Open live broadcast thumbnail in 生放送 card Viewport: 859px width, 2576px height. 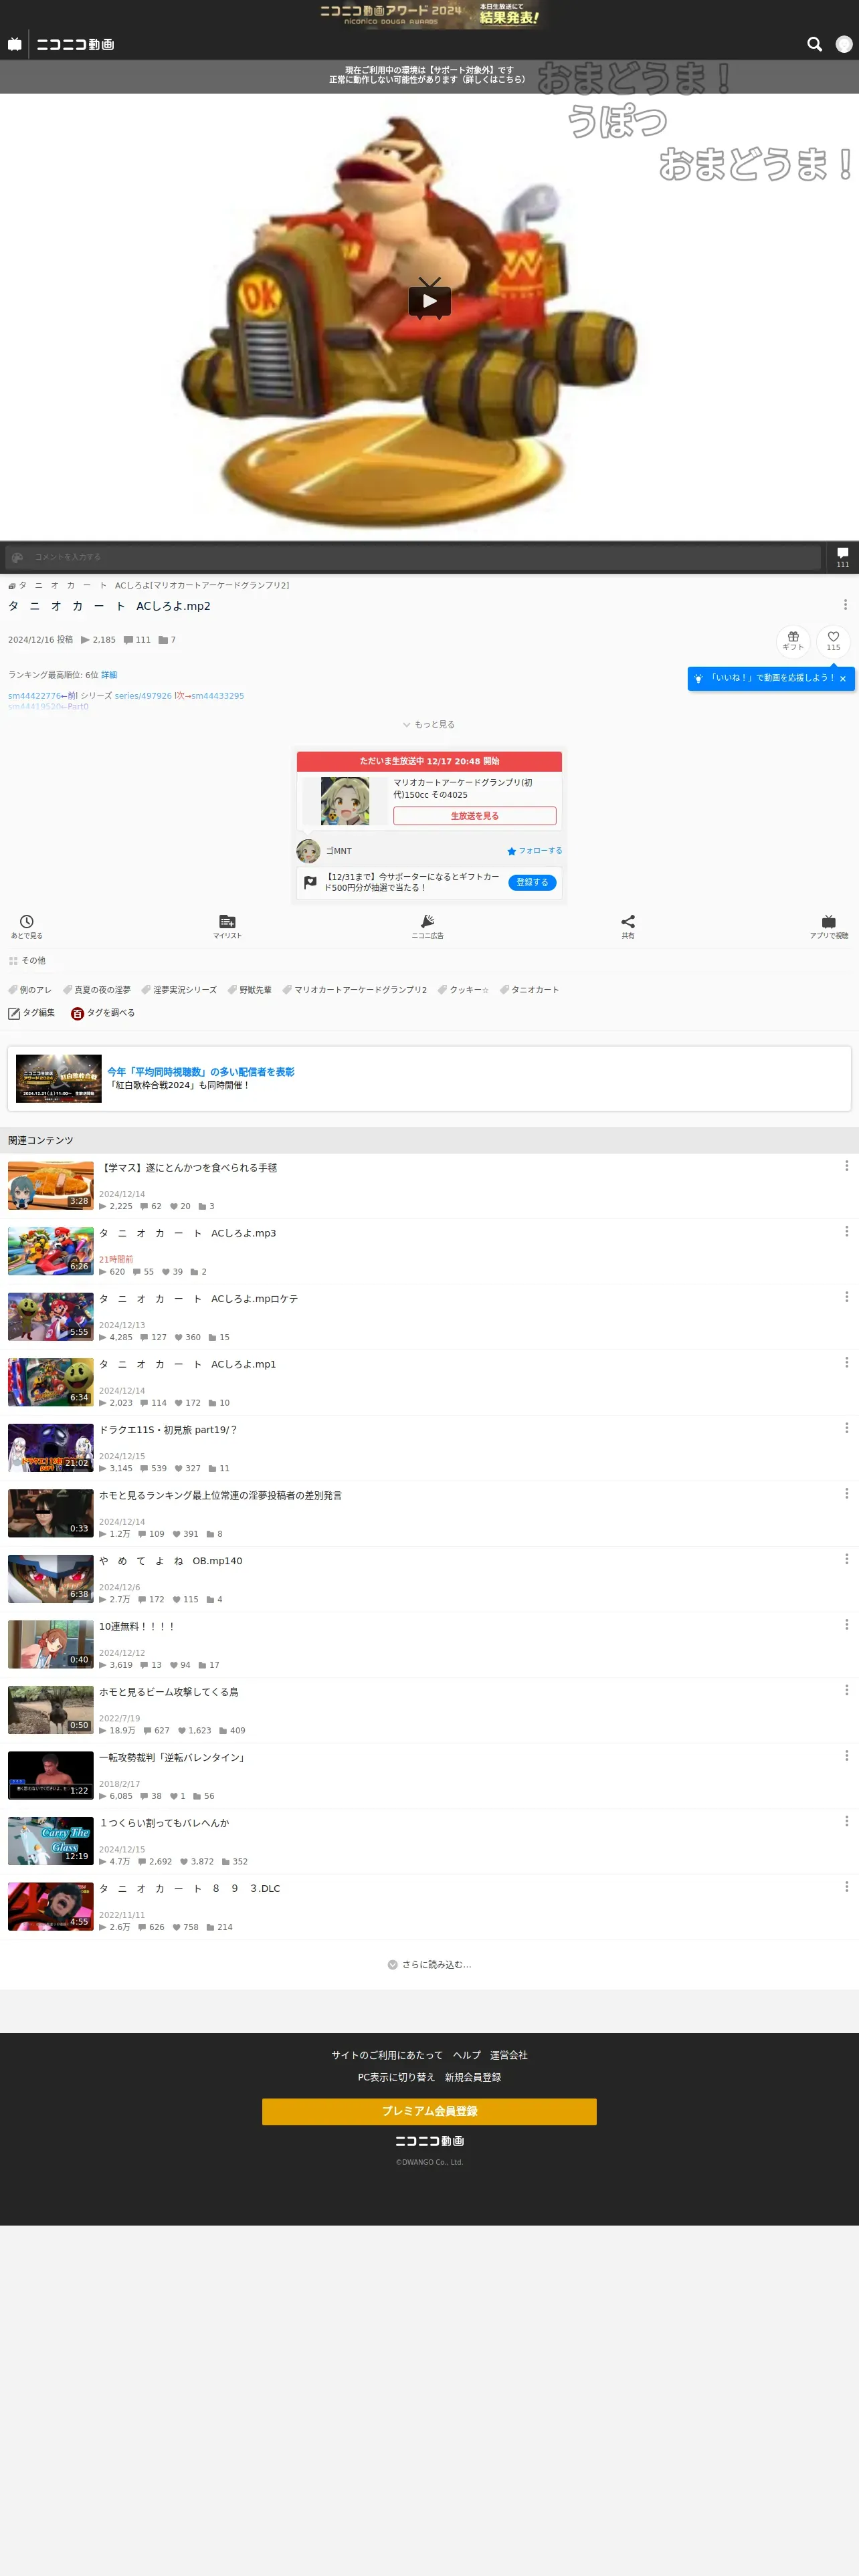tap(345, 801)
